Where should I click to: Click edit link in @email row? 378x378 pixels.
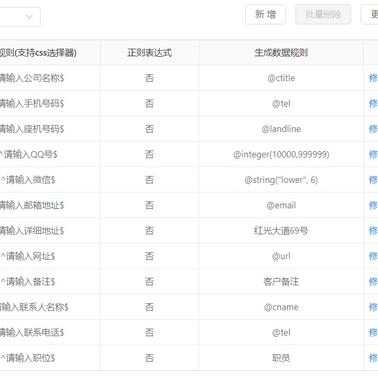373,205
